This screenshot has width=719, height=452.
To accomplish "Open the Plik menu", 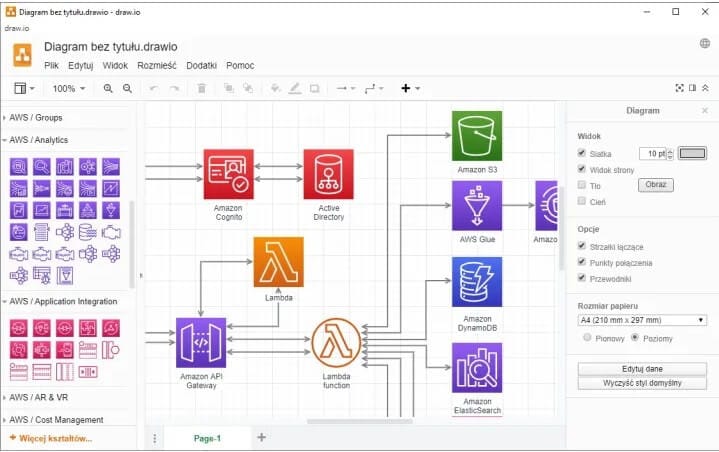I will [51, 66].
